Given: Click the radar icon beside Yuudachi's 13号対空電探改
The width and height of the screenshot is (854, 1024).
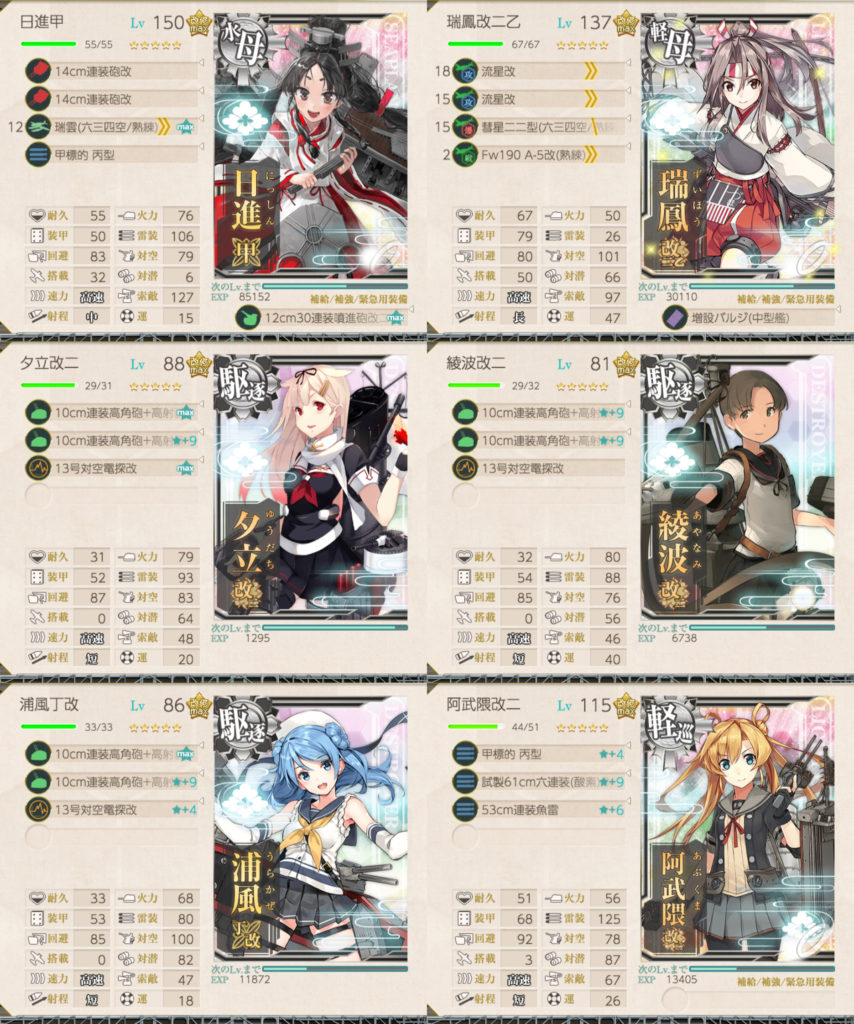Looking at the screenshot, I should coord(38,468).
